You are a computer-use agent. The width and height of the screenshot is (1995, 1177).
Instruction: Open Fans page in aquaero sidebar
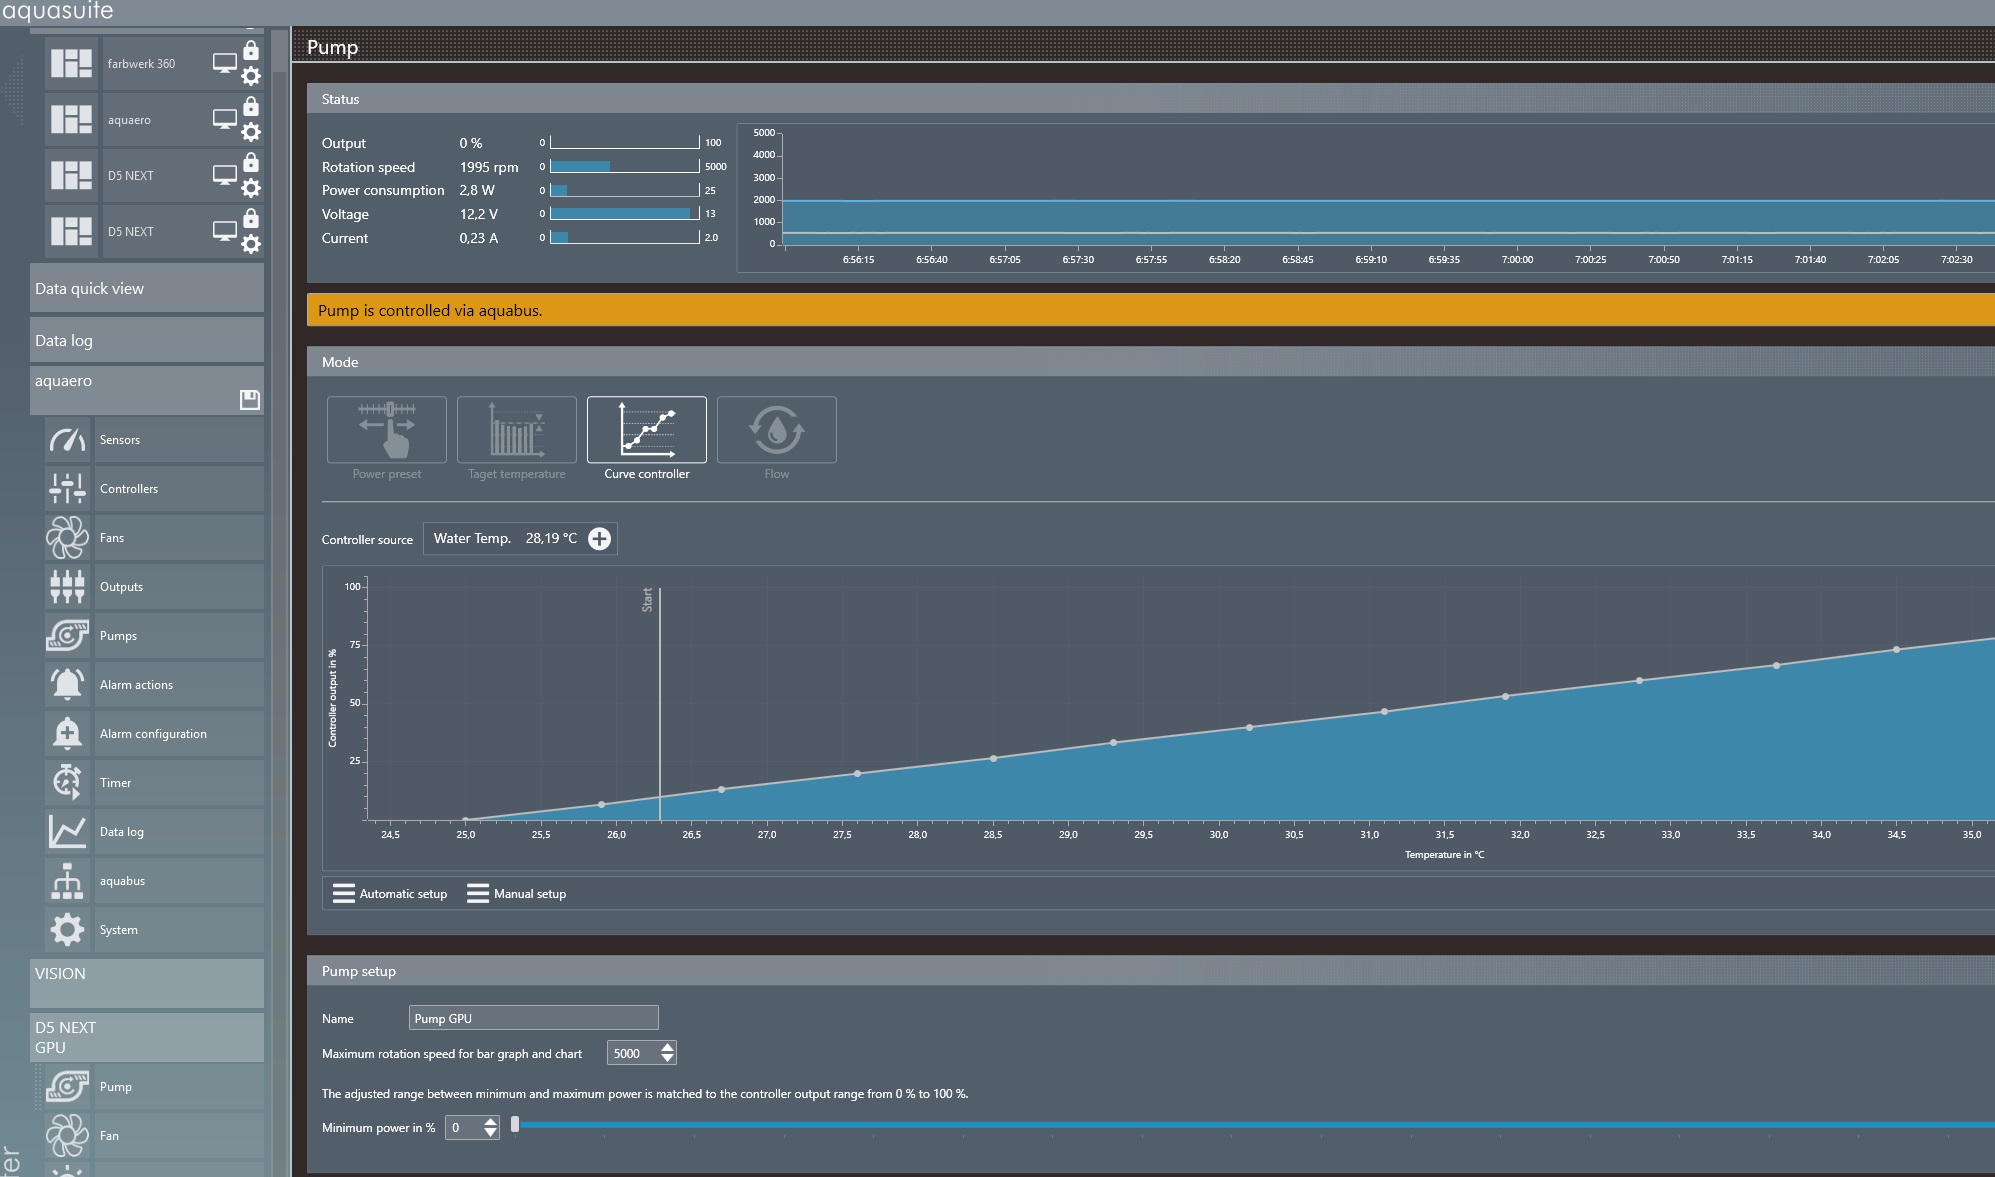(x=112, y=538)
